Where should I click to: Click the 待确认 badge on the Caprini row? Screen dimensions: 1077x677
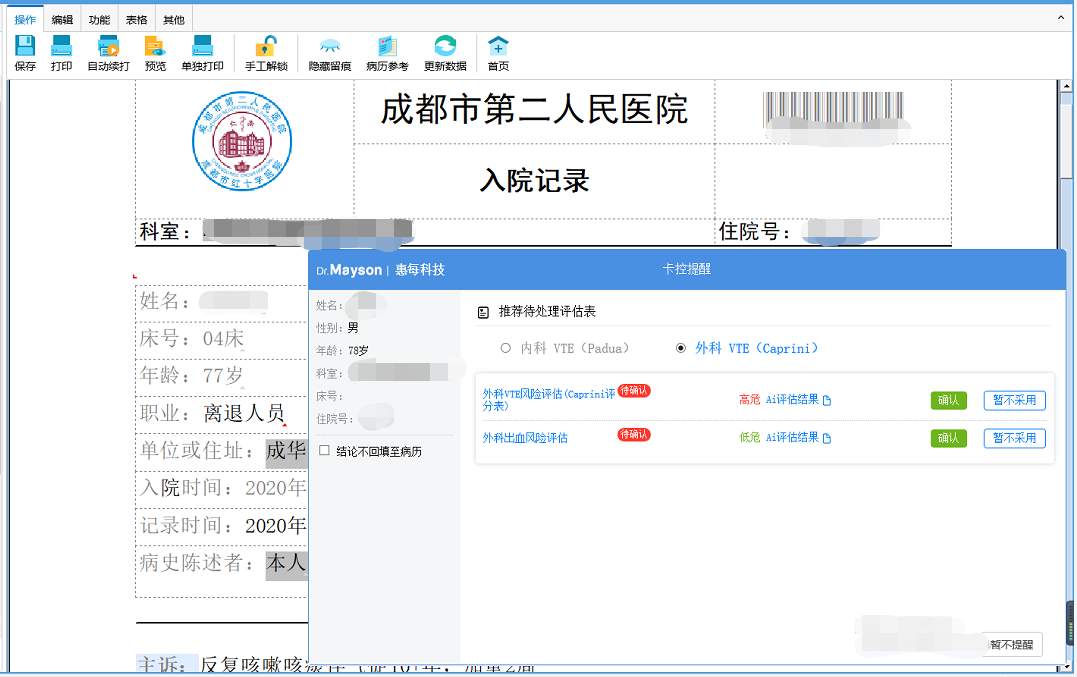(x=634, y=391)
